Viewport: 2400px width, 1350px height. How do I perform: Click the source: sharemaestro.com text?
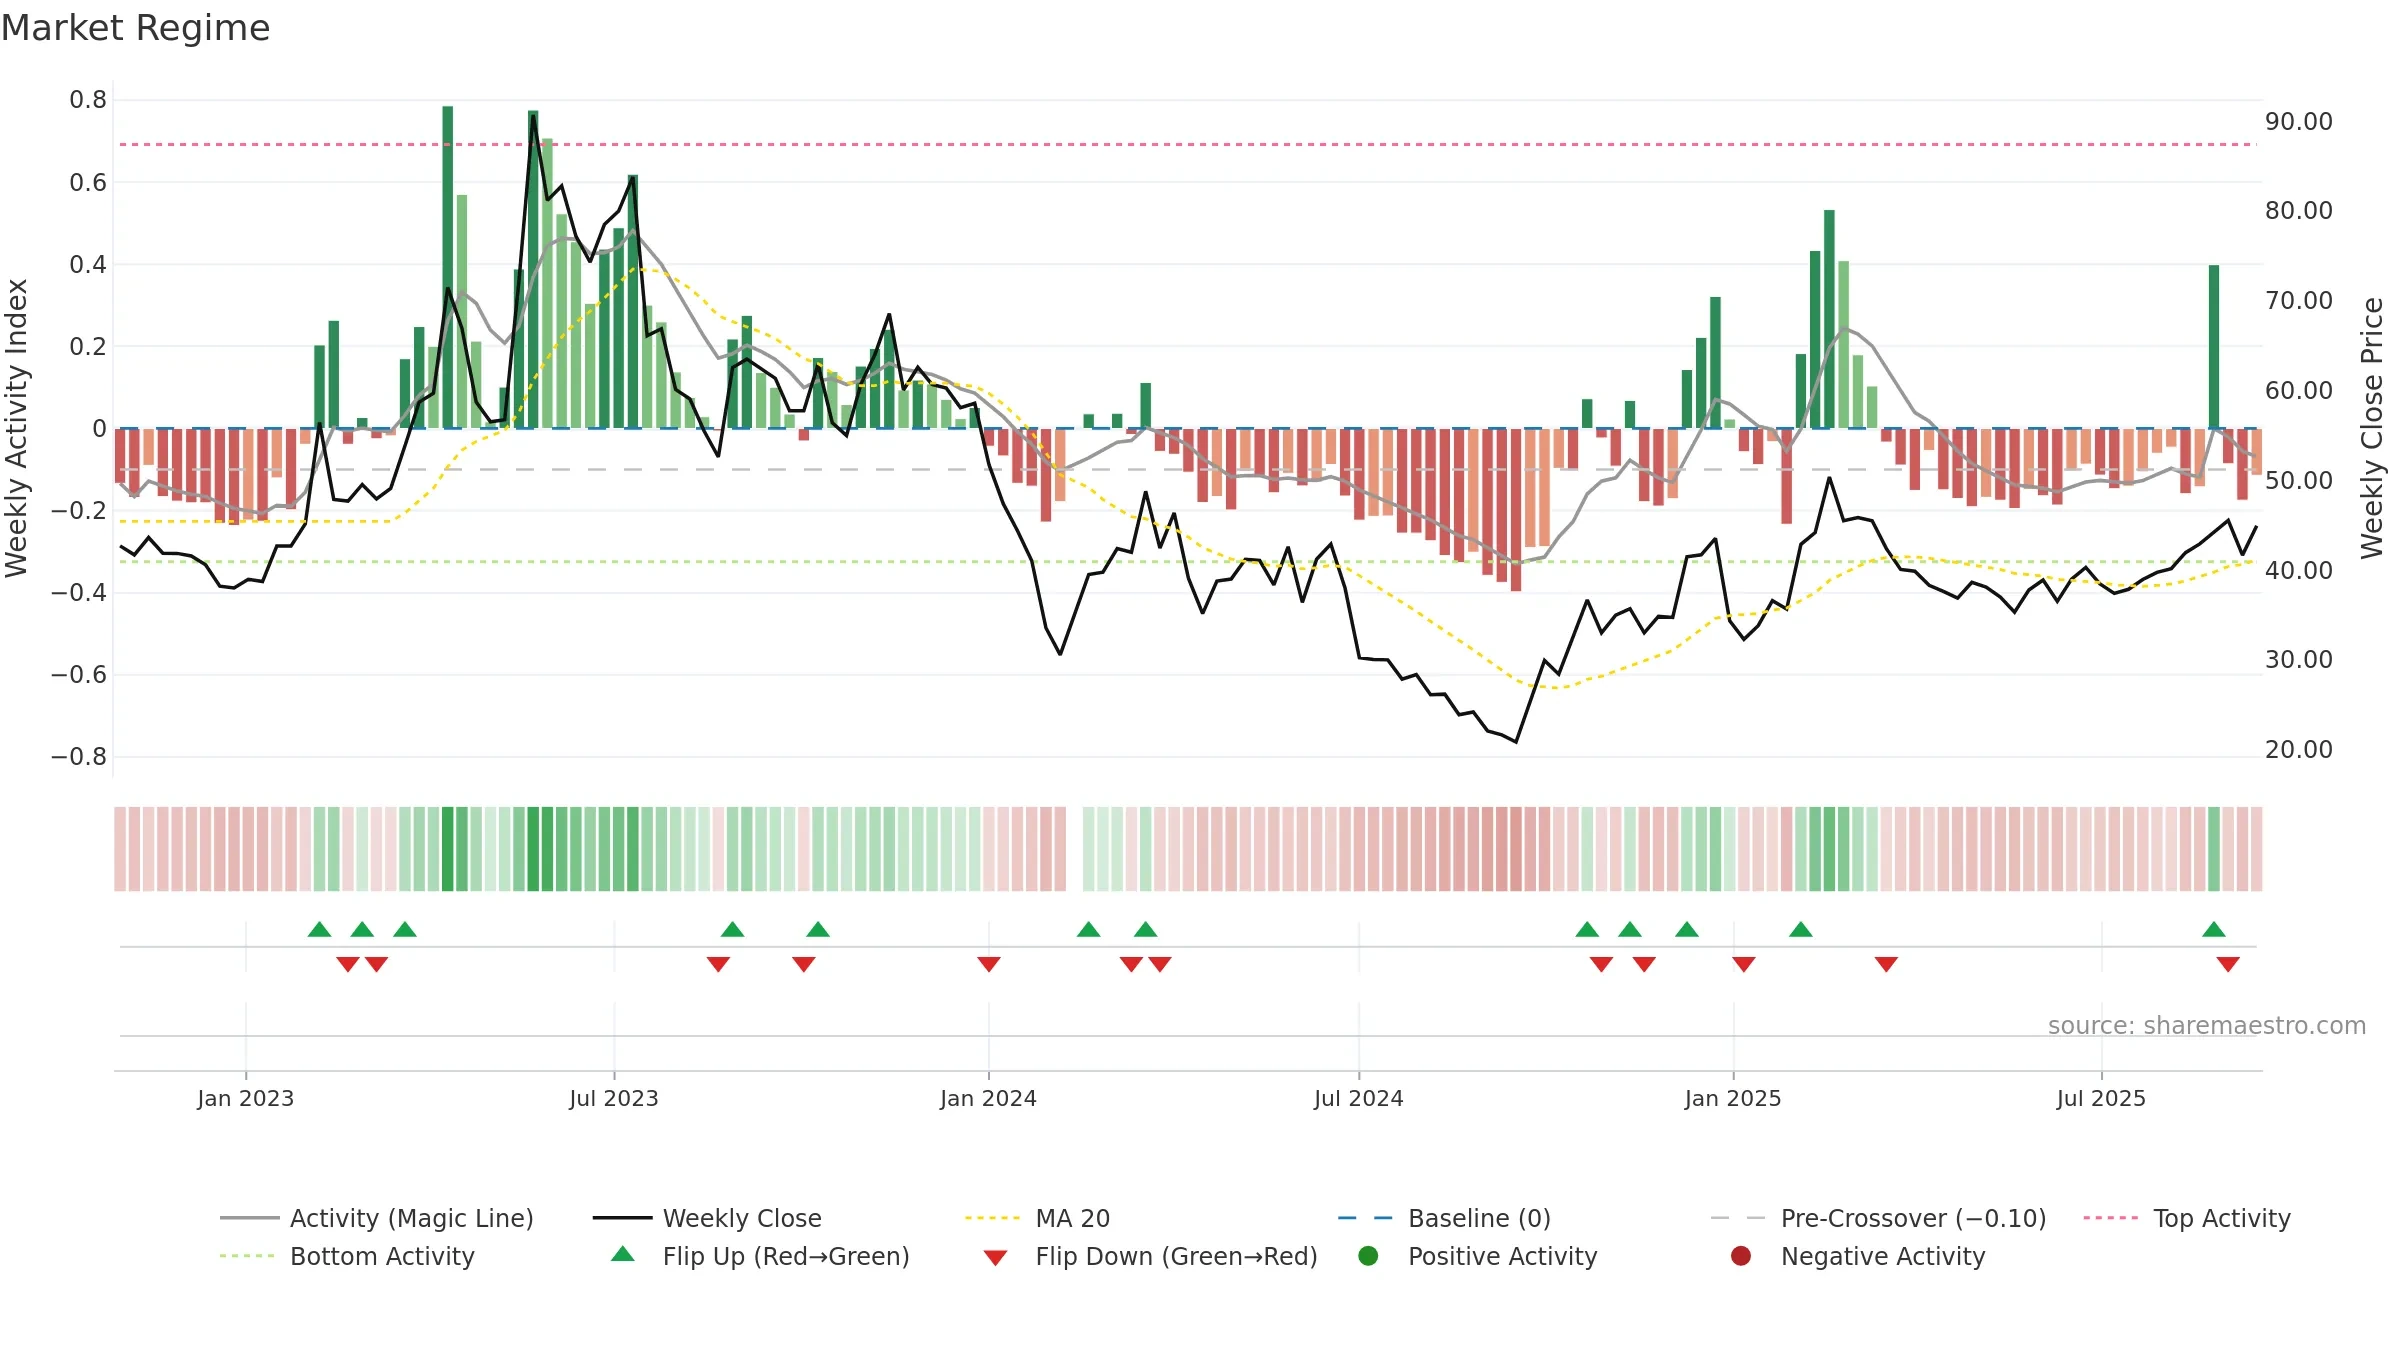(x=2207, y=1025)
